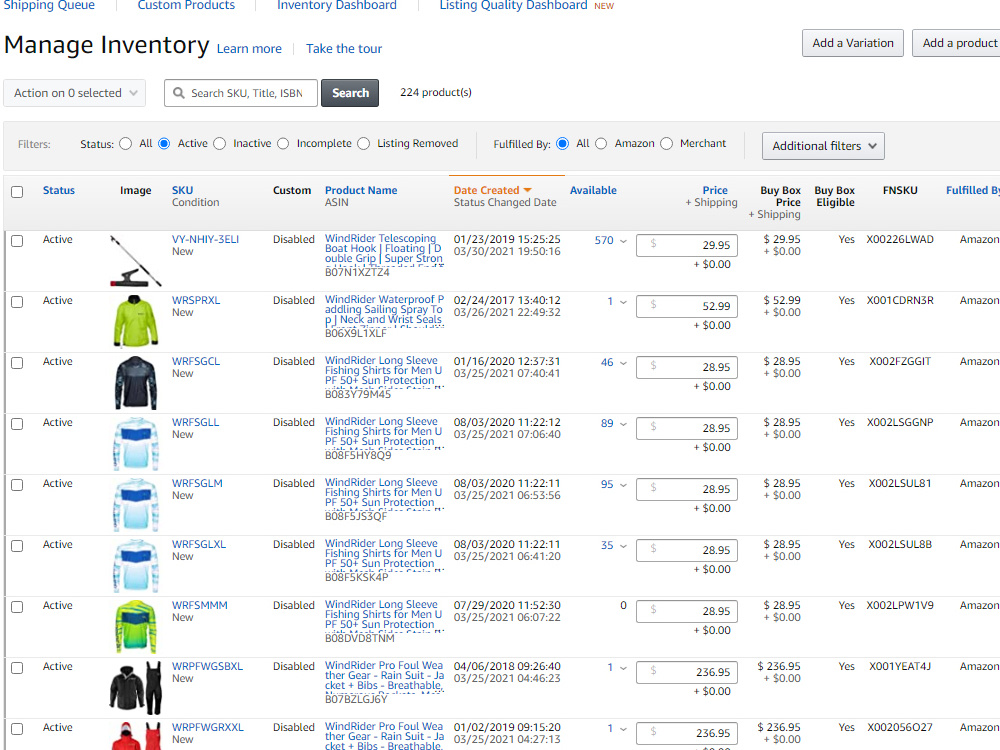Click the 224 product(s) count text
The width and height of the screenshot is (1000, 750).
(436, 92)
